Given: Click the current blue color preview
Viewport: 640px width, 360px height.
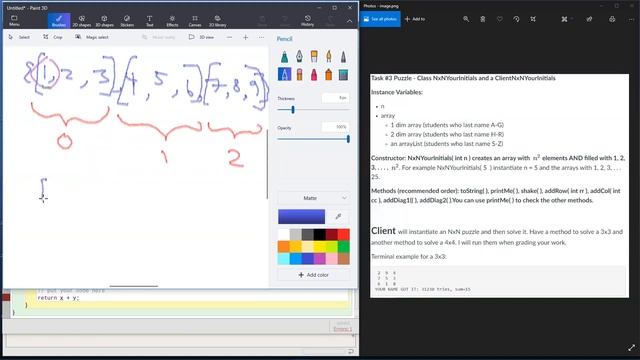Looking at the screenshot, I should tap(301, 216).
